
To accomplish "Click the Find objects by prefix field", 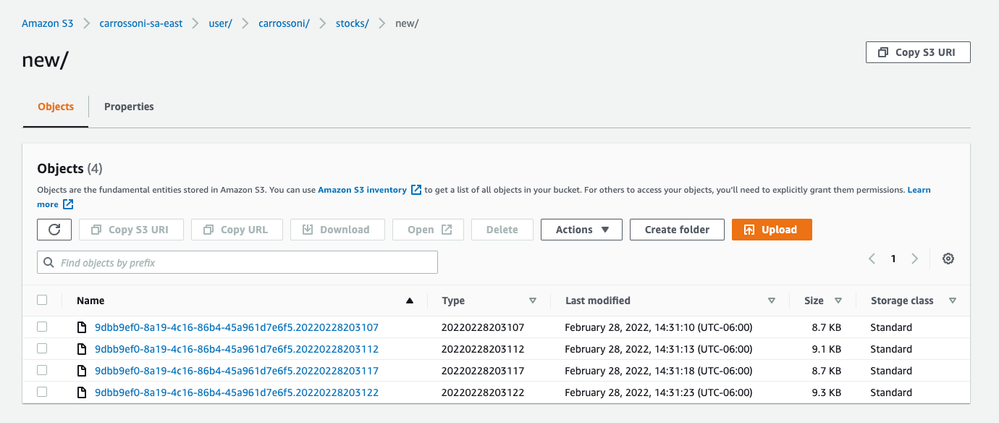I will point(238,262).
